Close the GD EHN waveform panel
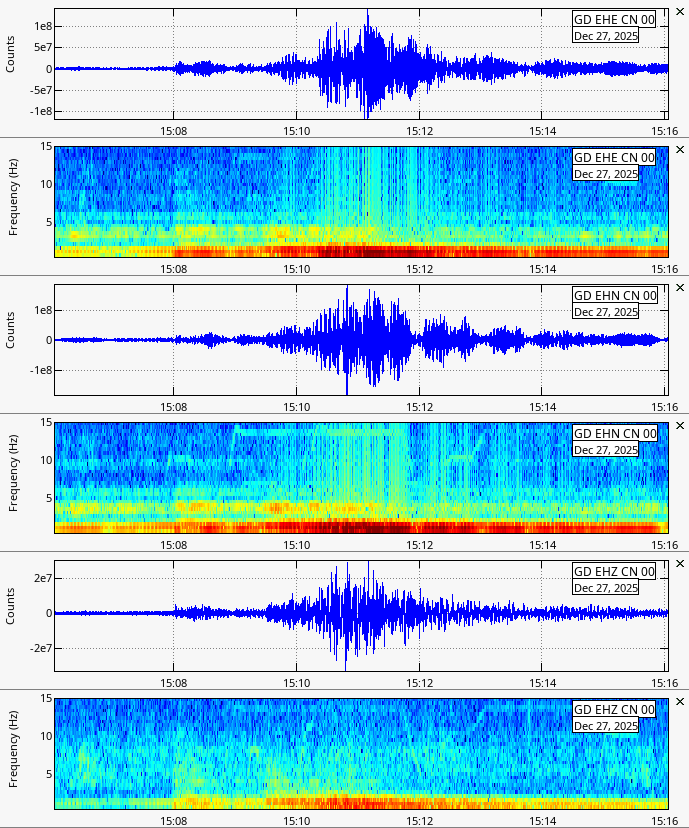 680,287
